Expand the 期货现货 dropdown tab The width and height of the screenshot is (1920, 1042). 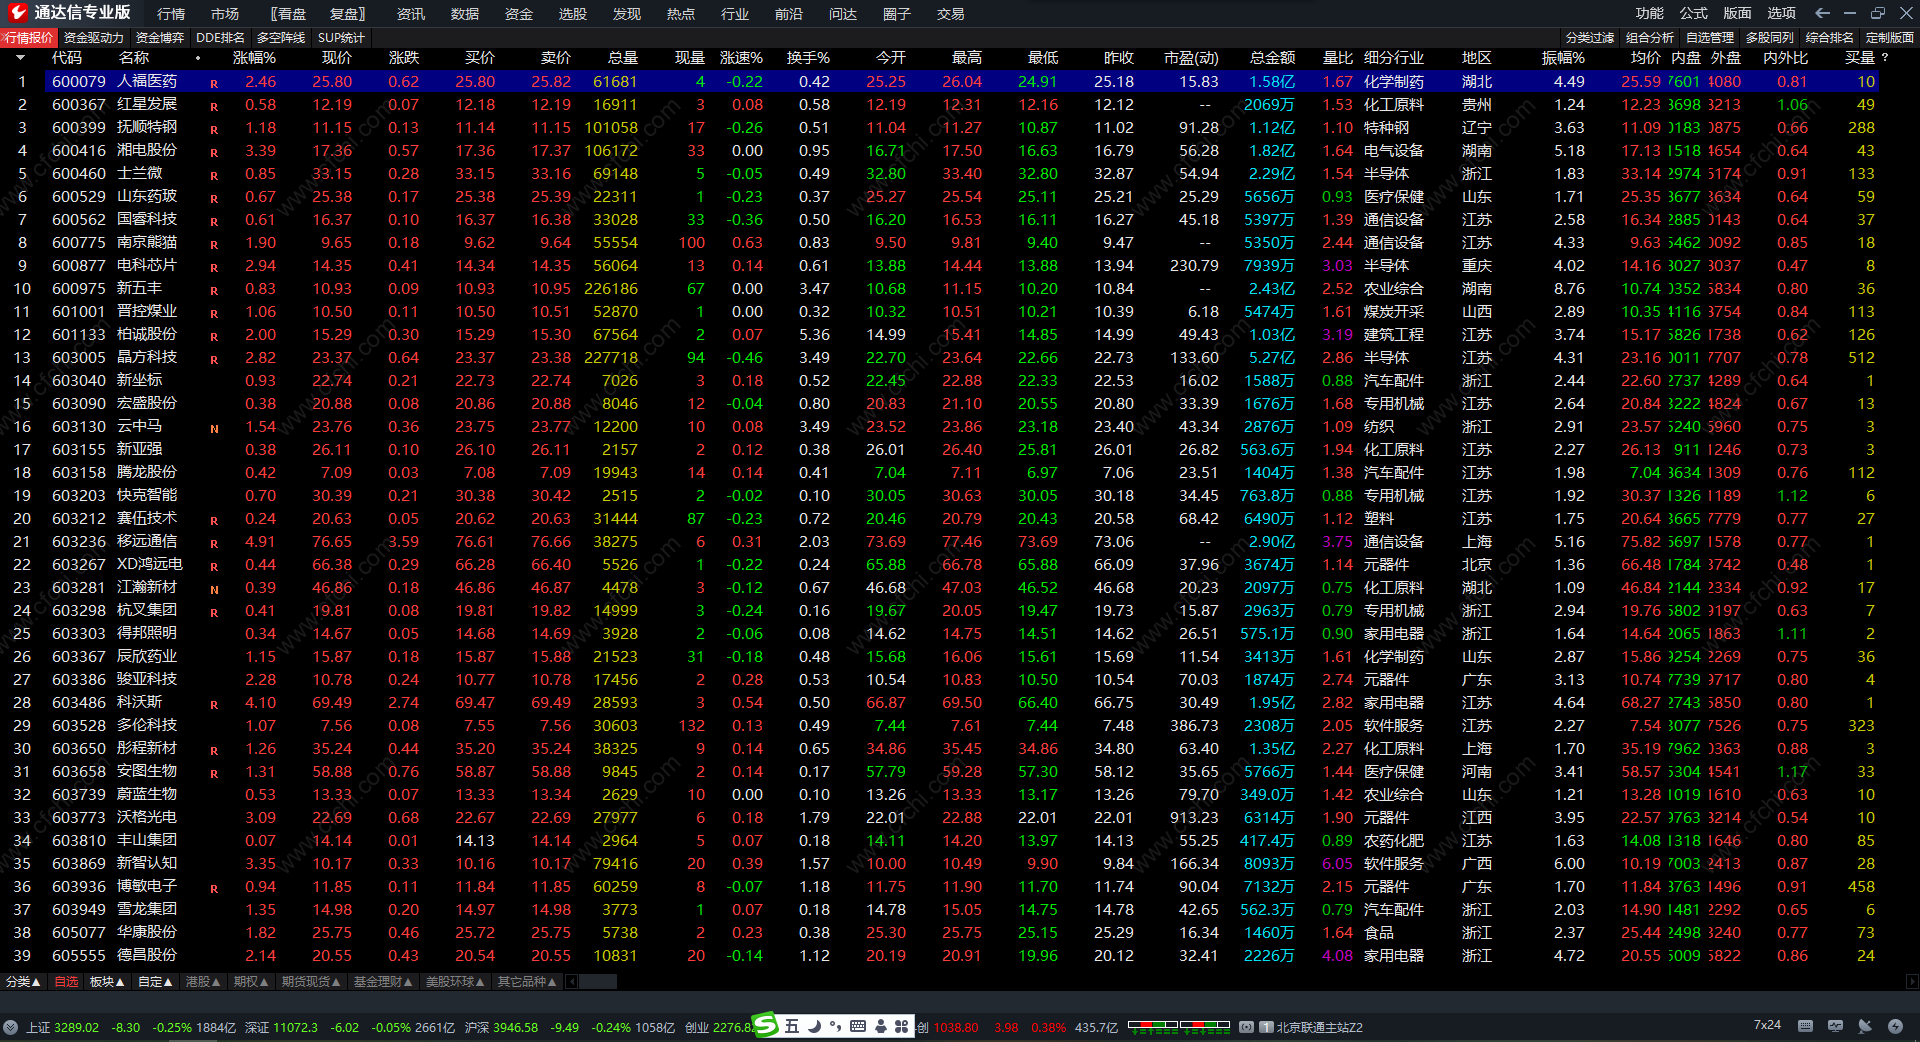[x=311, y=982]
